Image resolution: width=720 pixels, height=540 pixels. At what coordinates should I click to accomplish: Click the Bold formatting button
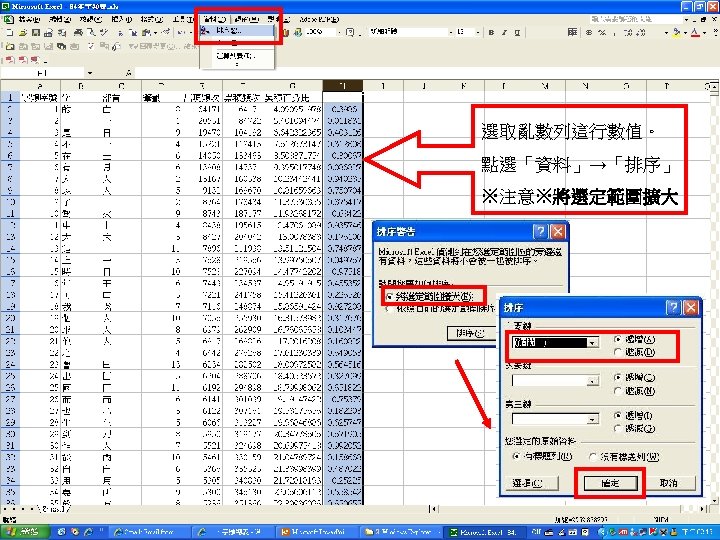[x=491, y=33]
